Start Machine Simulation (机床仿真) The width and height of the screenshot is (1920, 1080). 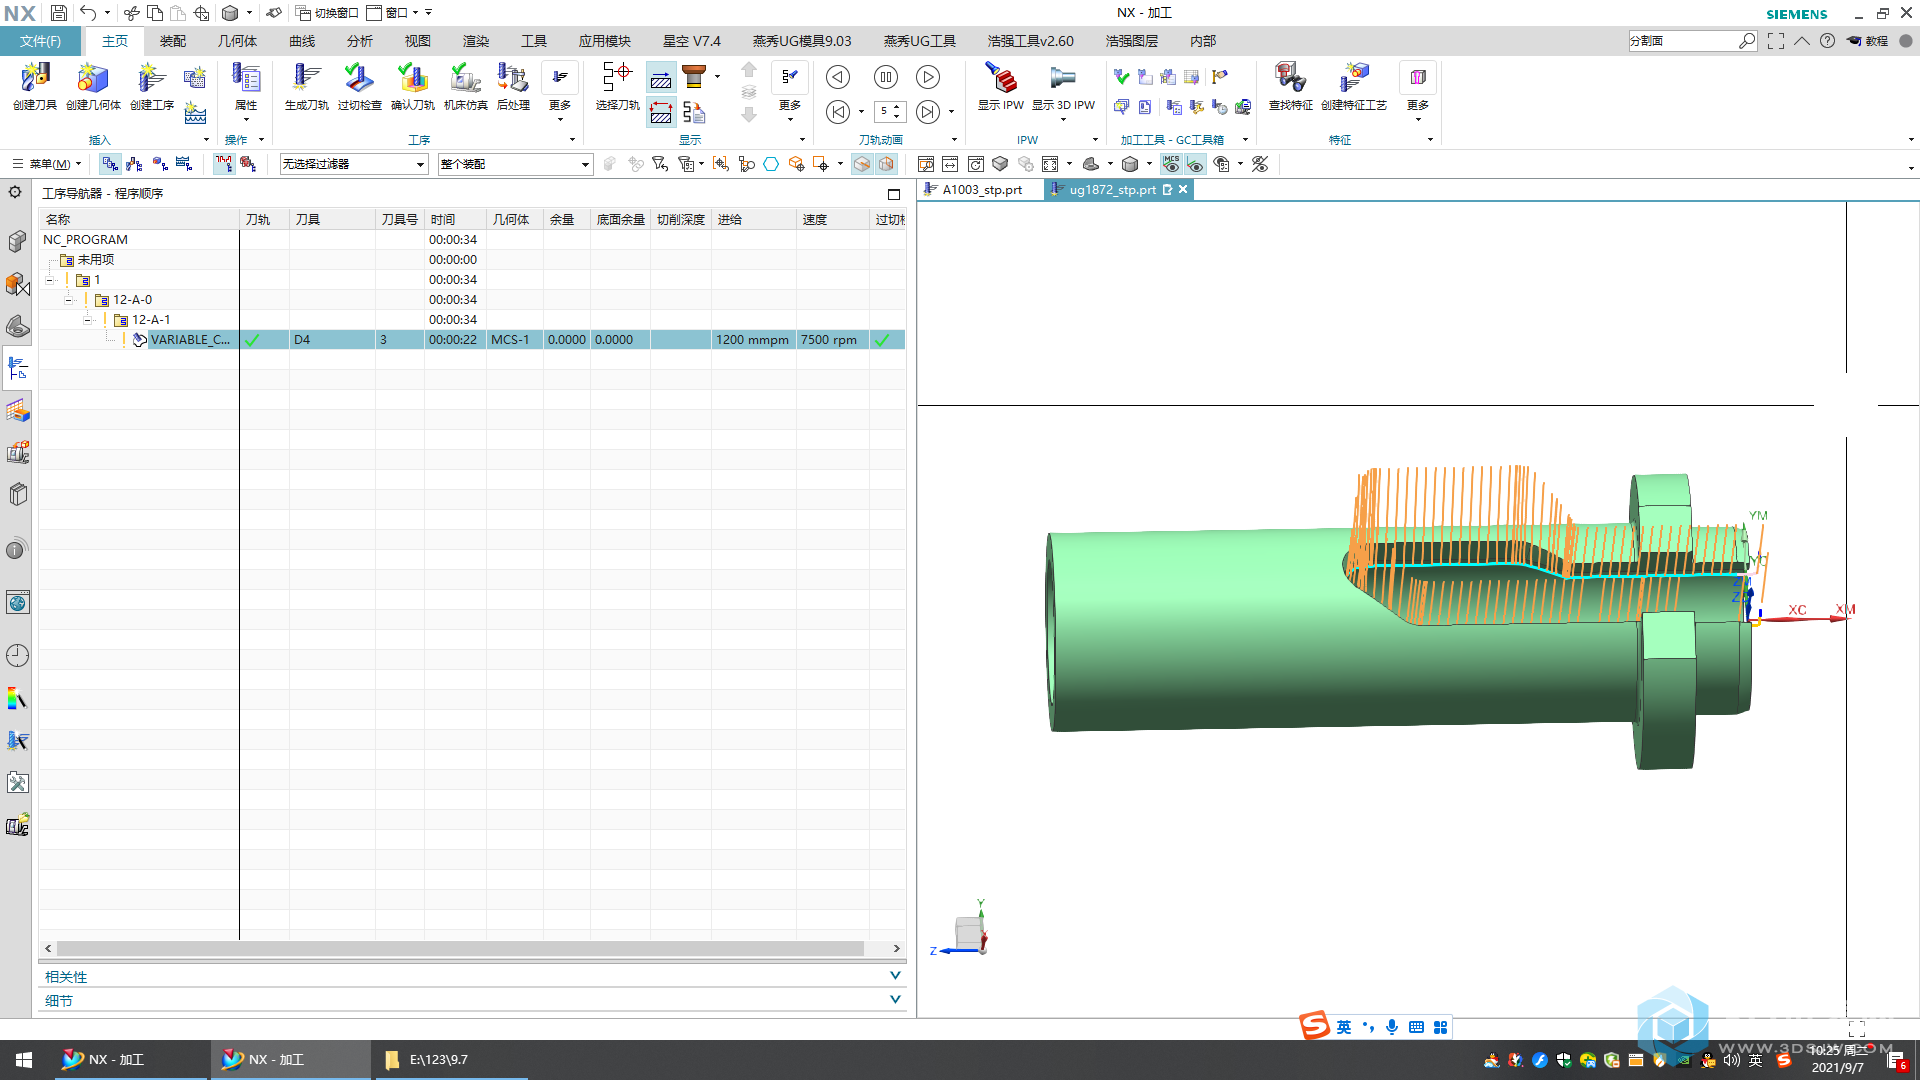(x=465, y=86)
